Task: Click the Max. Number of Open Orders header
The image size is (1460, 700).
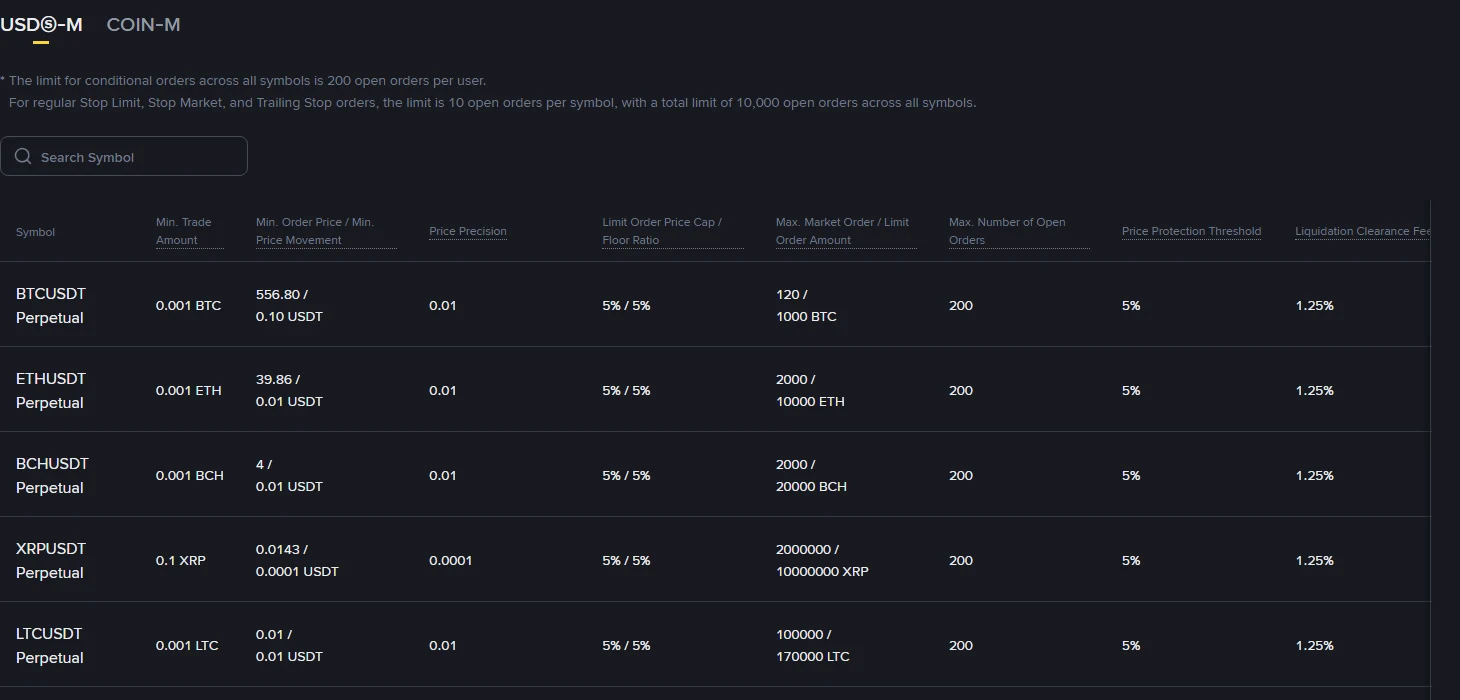Action: [1019, 231]
